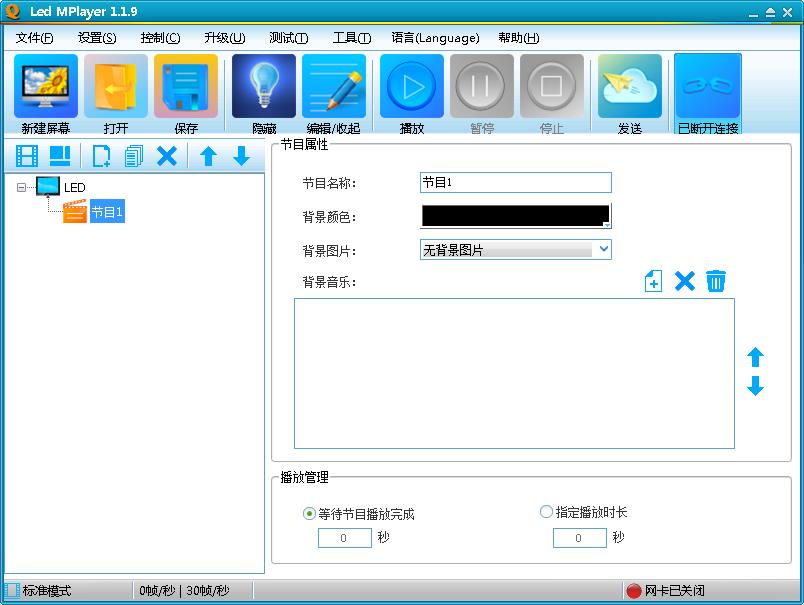Open the 文件(F) menu
Image resolution: width=804 pixels, height=605 pixels.
click(34, 38)
